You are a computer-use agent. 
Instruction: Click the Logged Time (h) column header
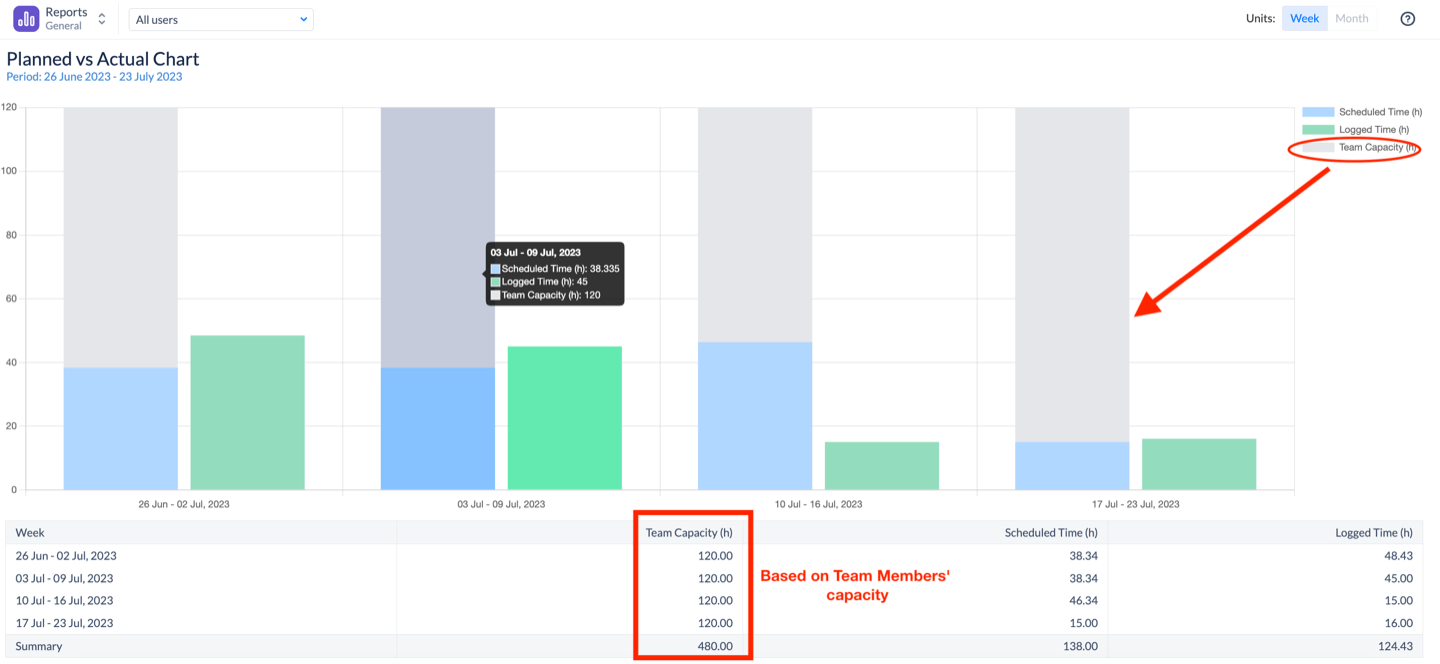tap(1373, 533)
